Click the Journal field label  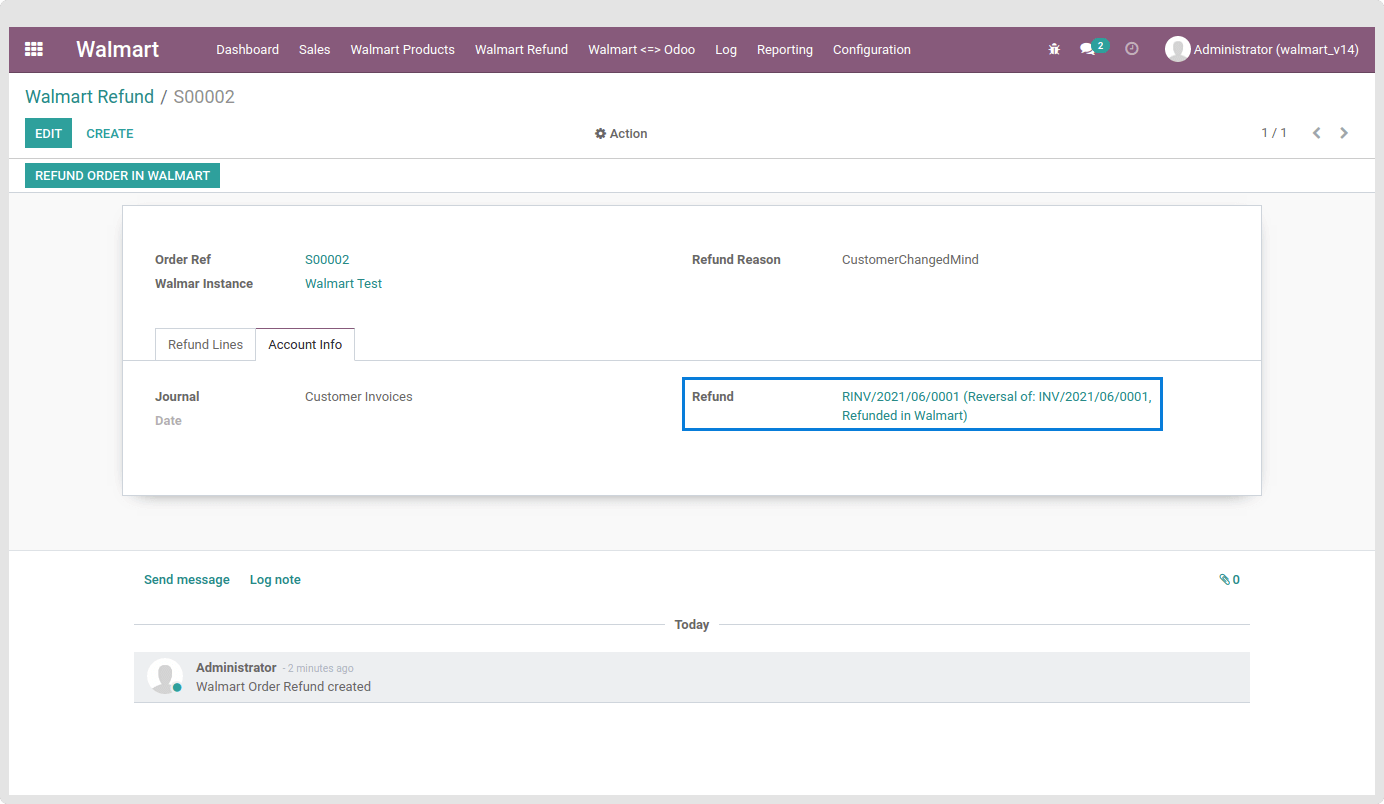click(177, 396)
